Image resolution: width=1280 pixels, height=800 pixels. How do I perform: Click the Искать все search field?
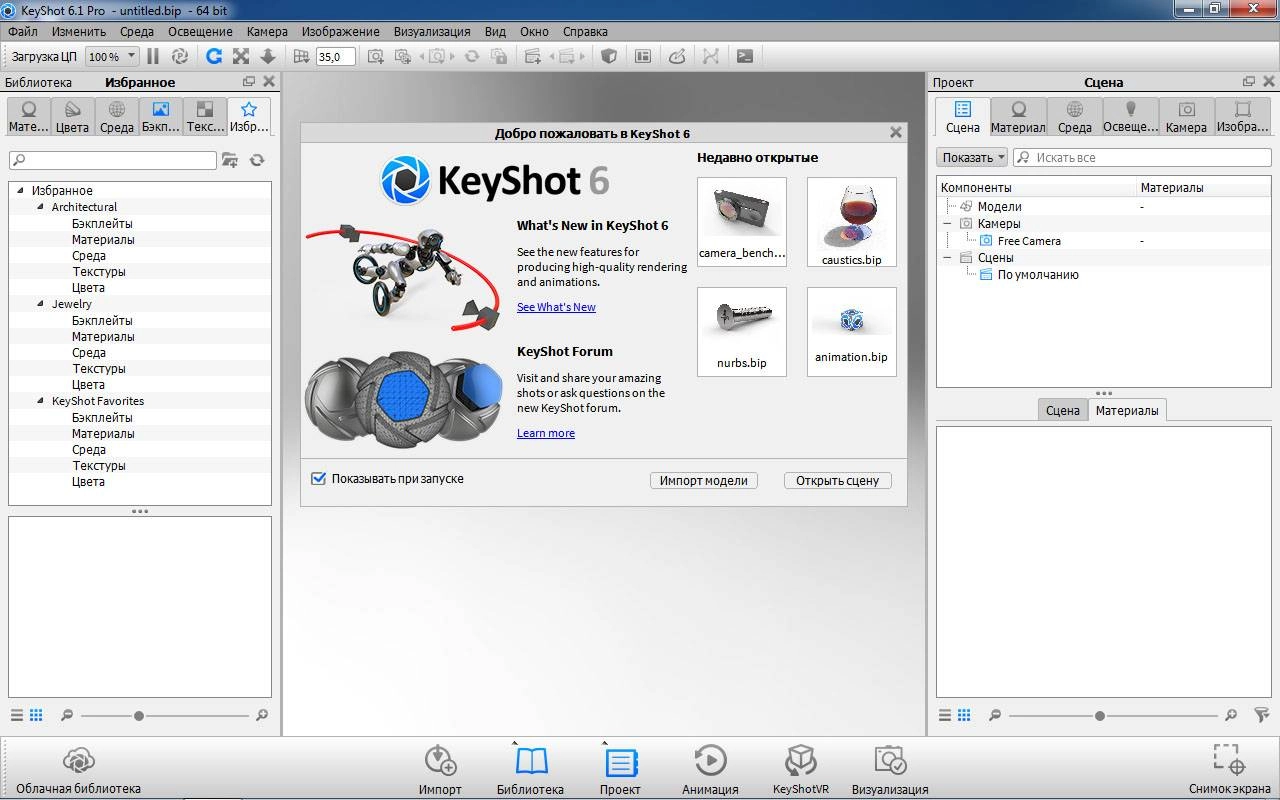[1142, 157]
